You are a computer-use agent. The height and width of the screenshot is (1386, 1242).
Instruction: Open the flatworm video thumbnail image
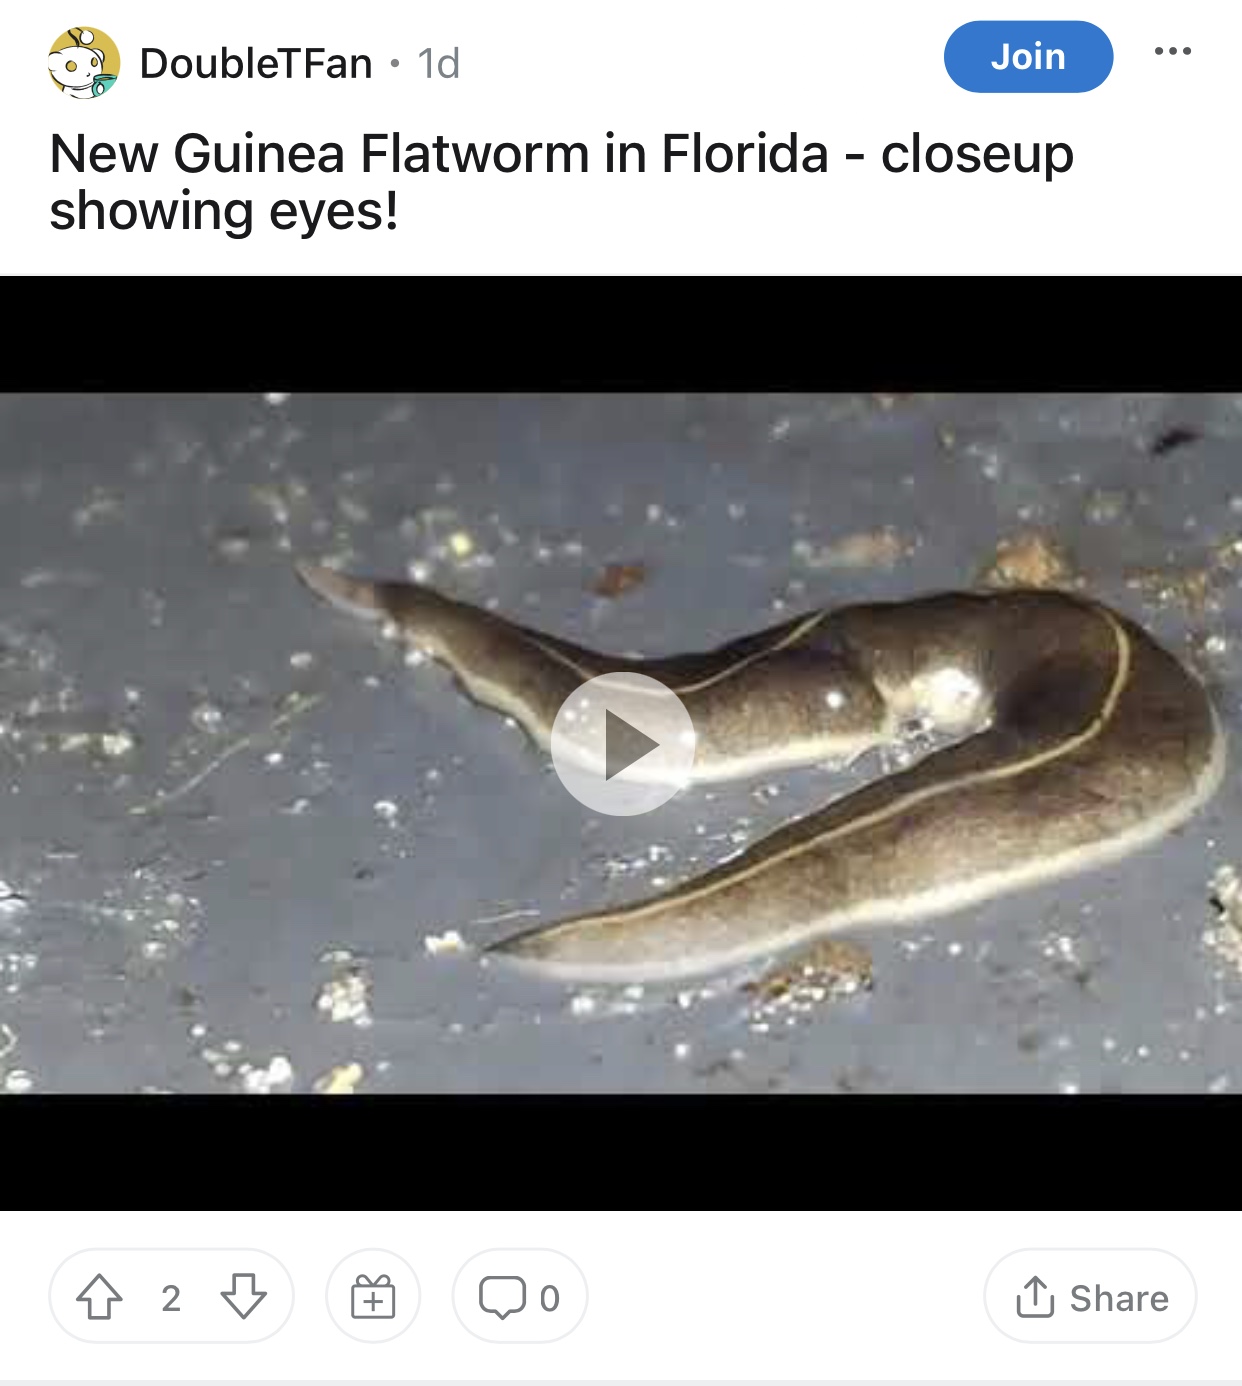pyautogui.click(x=621, y=743)
